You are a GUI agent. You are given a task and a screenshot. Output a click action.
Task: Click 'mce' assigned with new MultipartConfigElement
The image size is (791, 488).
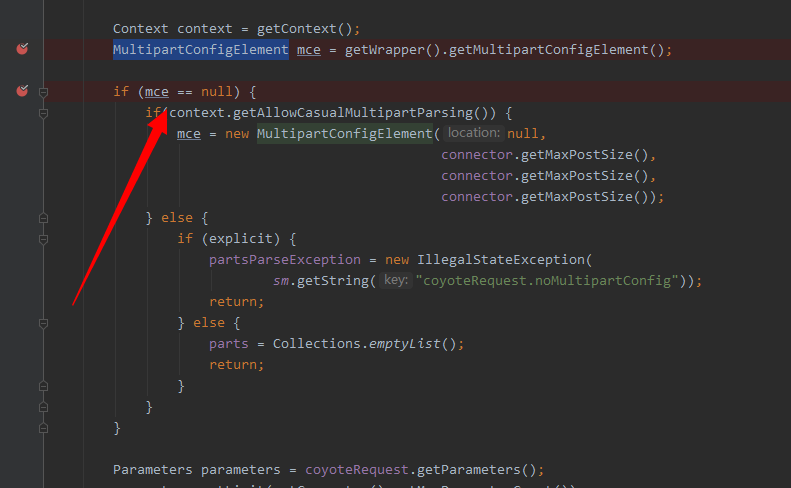[189, 134]
